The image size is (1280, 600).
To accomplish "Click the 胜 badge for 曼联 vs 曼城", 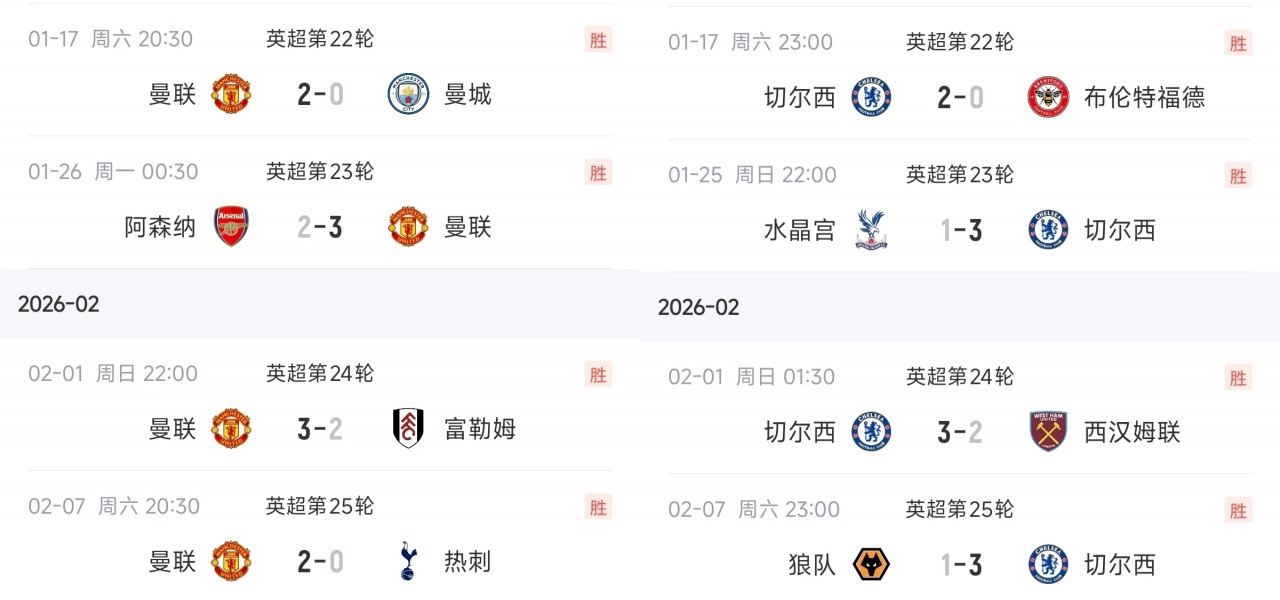I will click(598, 40).
